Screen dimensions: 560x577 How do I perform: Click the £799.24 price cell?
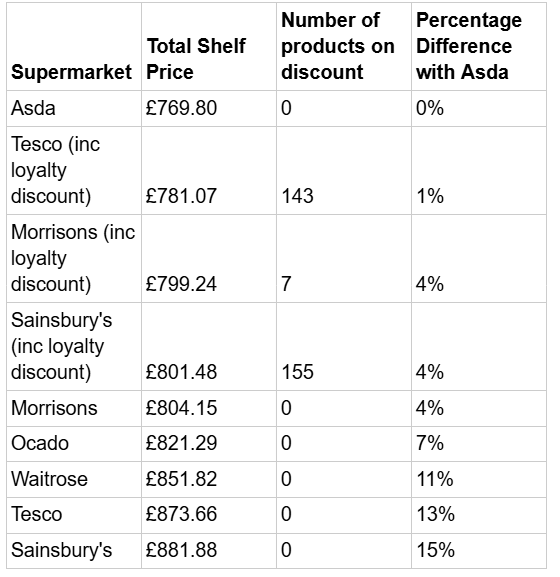click(x=209, y=259)
